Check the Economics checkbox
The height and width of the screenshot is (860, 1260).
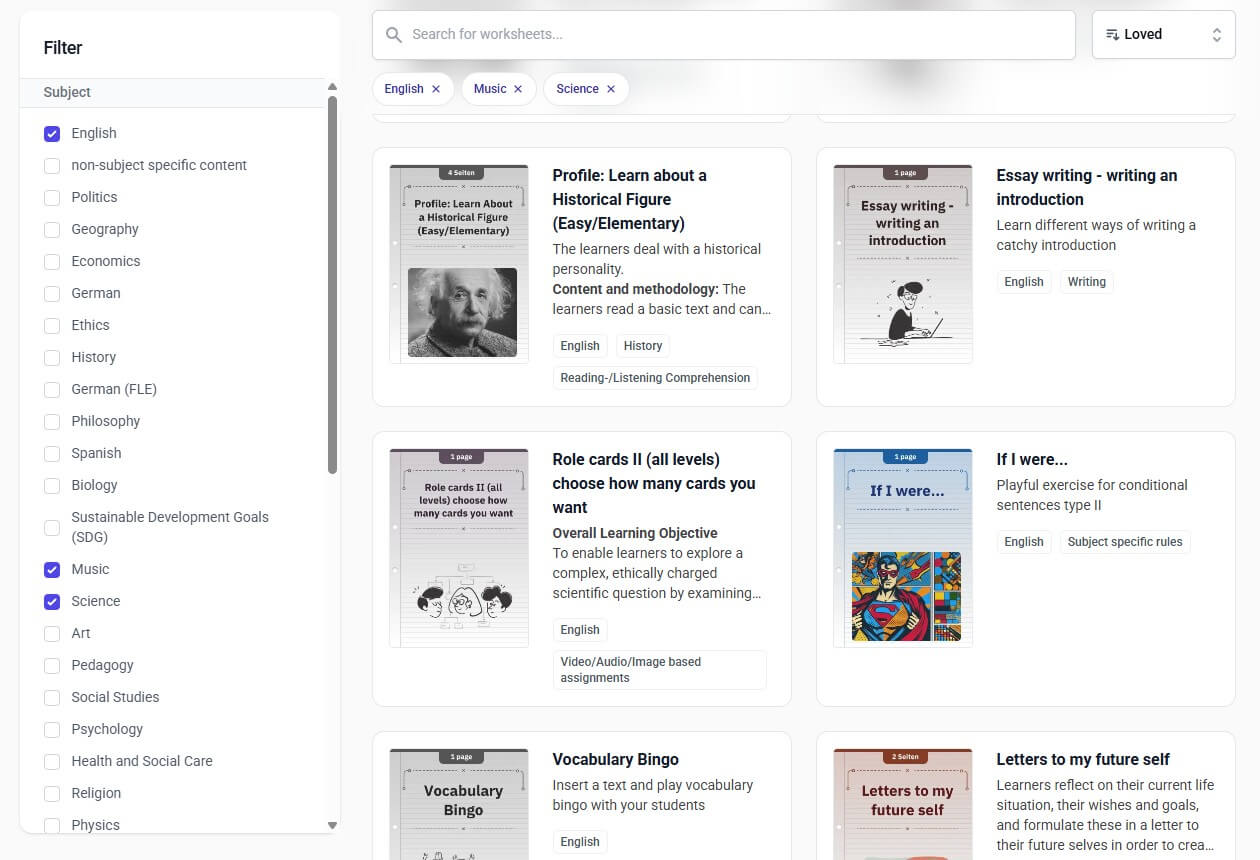52,261
